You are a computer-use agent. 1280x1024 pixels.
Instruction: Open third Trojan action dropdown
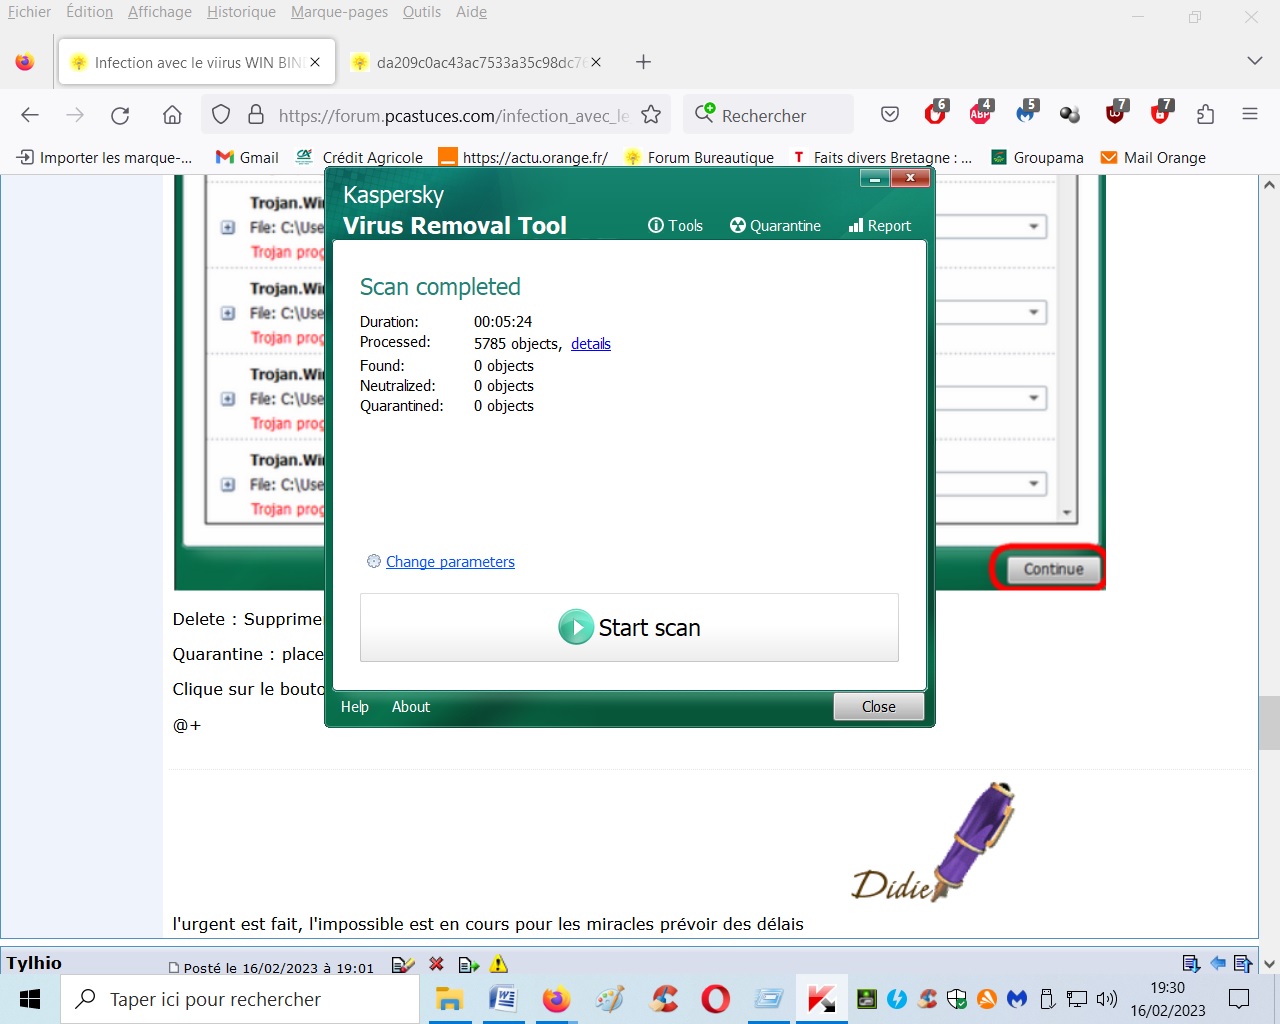click(1034, 399)
